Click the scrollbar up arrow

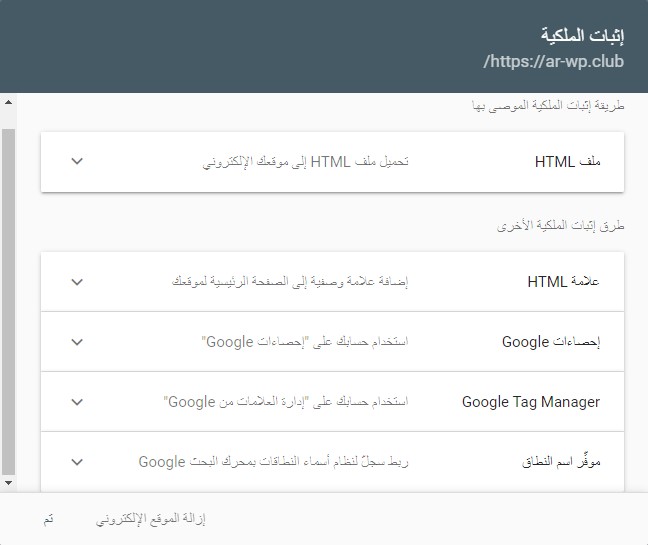tap(9, 102)
